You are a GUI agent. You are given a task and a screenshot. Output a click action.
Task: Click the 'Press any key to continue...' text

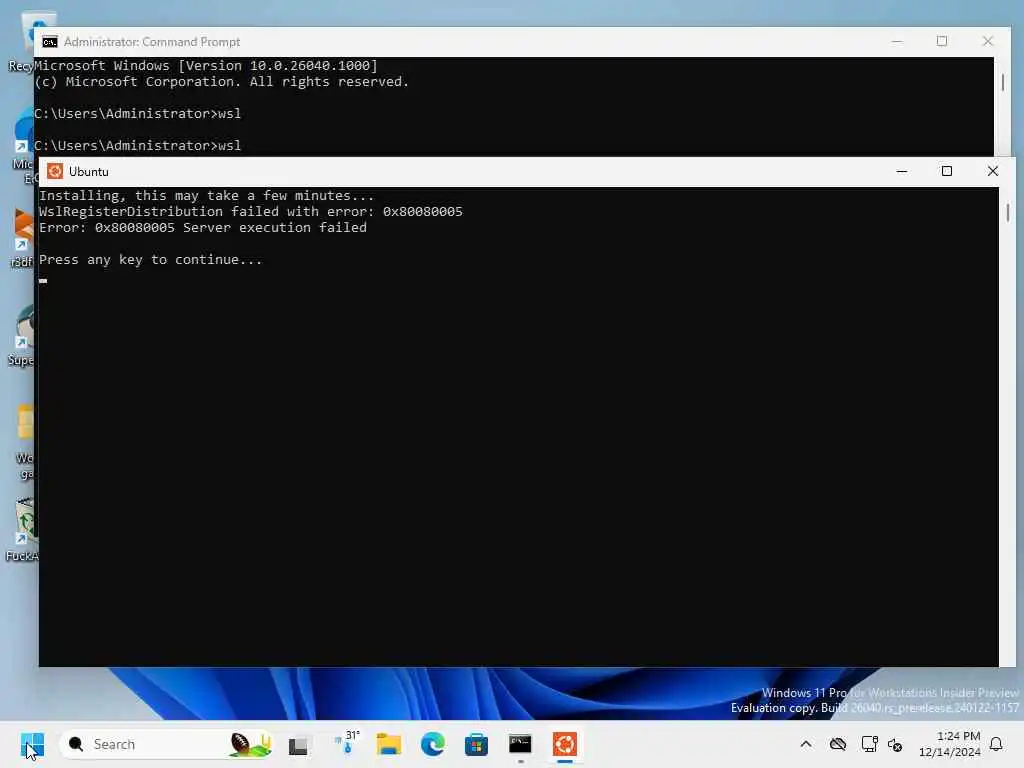[x=150, y=260]
